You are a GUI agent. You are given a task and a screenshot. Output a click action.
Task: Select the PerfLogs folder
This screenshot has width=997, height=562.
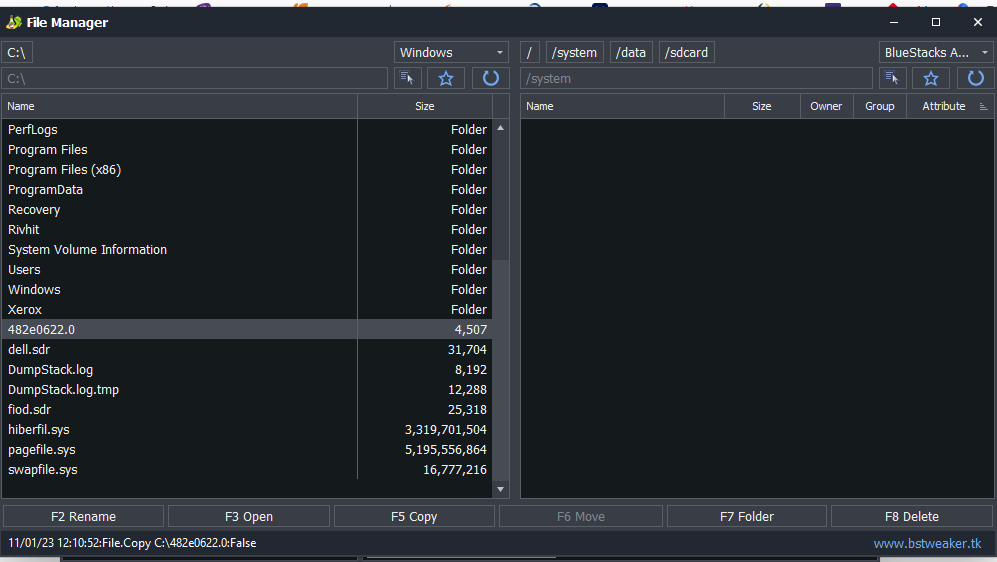pos(247,130)
